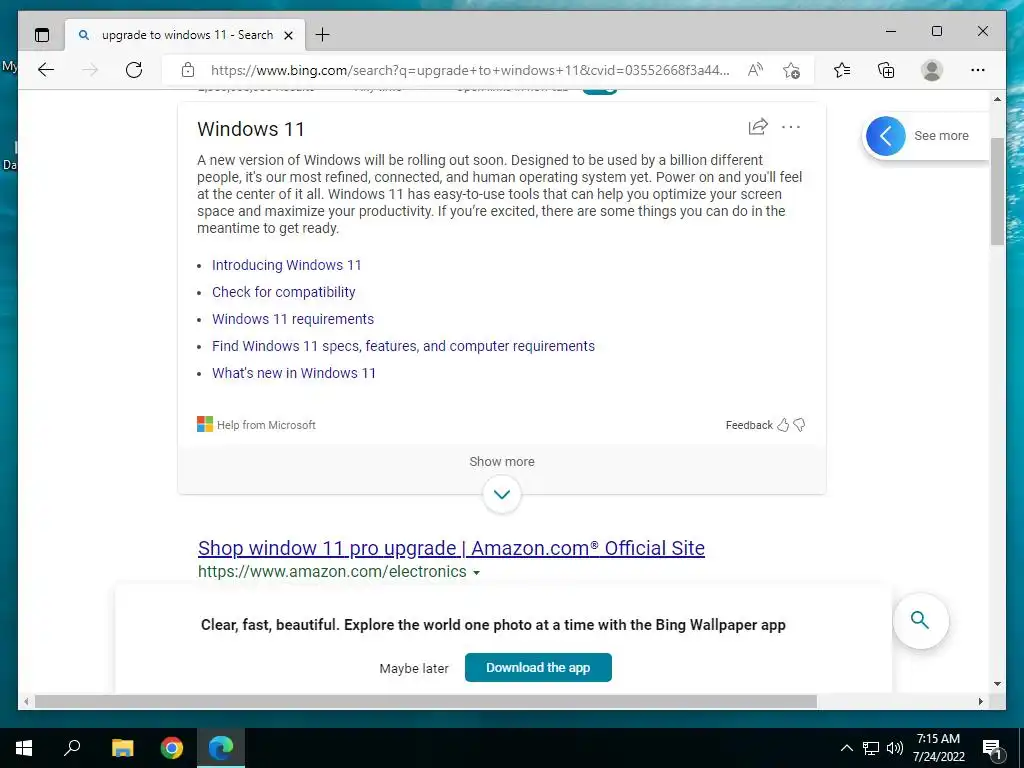The height and width of the screenshot is (768, 1024).
Task: View site information lock icon
Action: [188, 70]
